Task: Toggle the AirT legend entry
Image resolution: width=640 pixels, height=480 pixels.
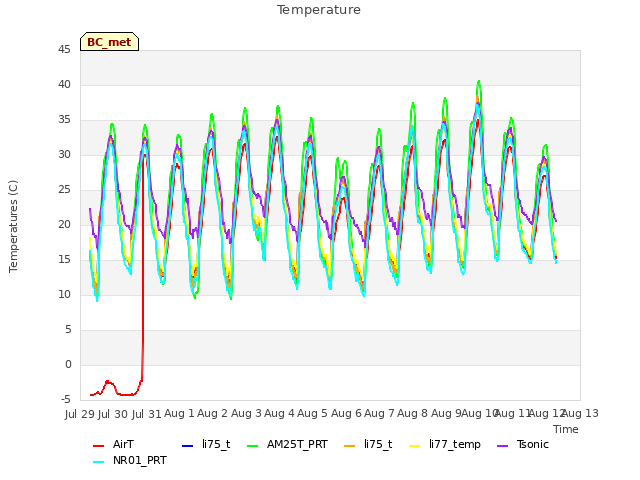Action: pos(113,444)
